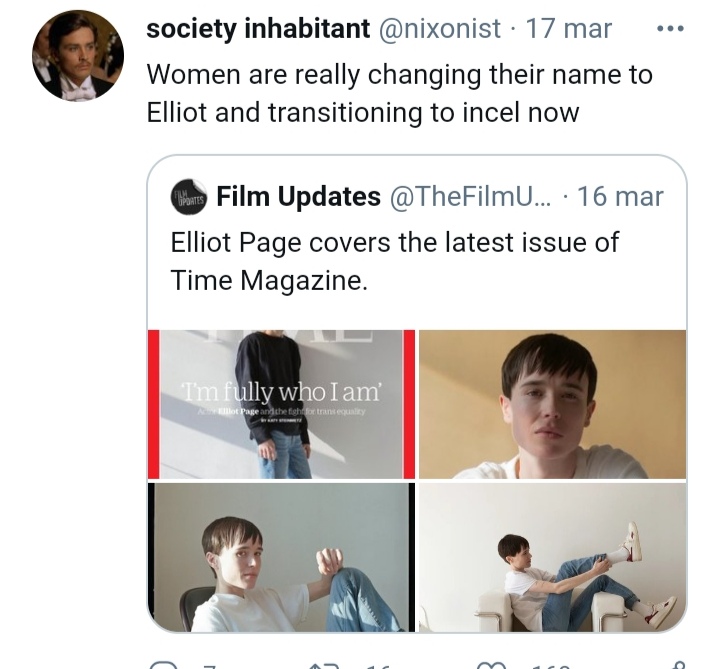Viewport: 720px width, 669px height.
Task: Click the @nixonist handle
Action: click(x=440, y=29)
